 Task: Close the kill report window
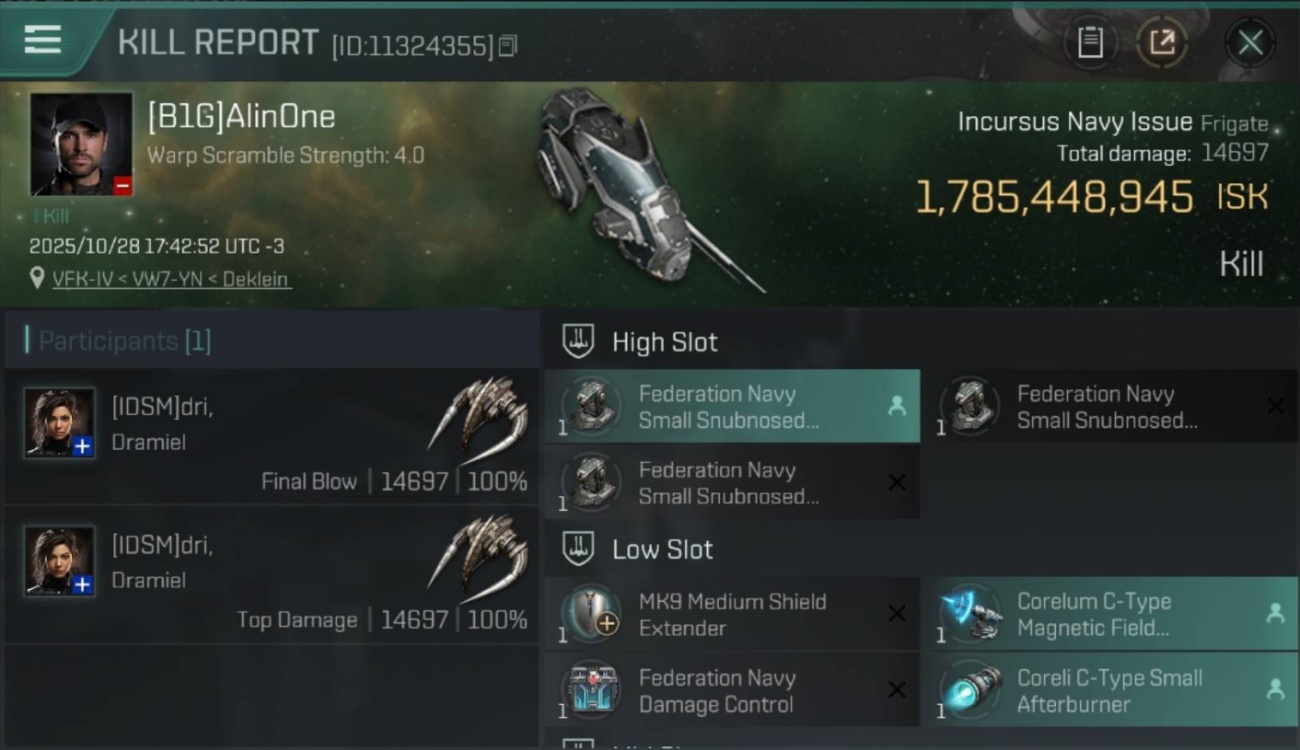pos(1250,42)
